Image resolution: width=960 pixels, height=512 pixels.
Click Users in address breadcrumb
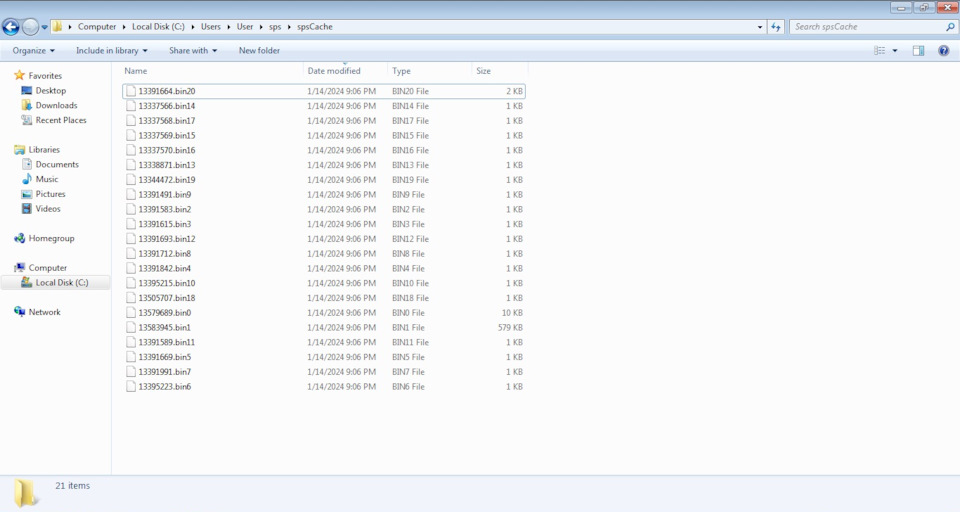[x=211, y=26]
